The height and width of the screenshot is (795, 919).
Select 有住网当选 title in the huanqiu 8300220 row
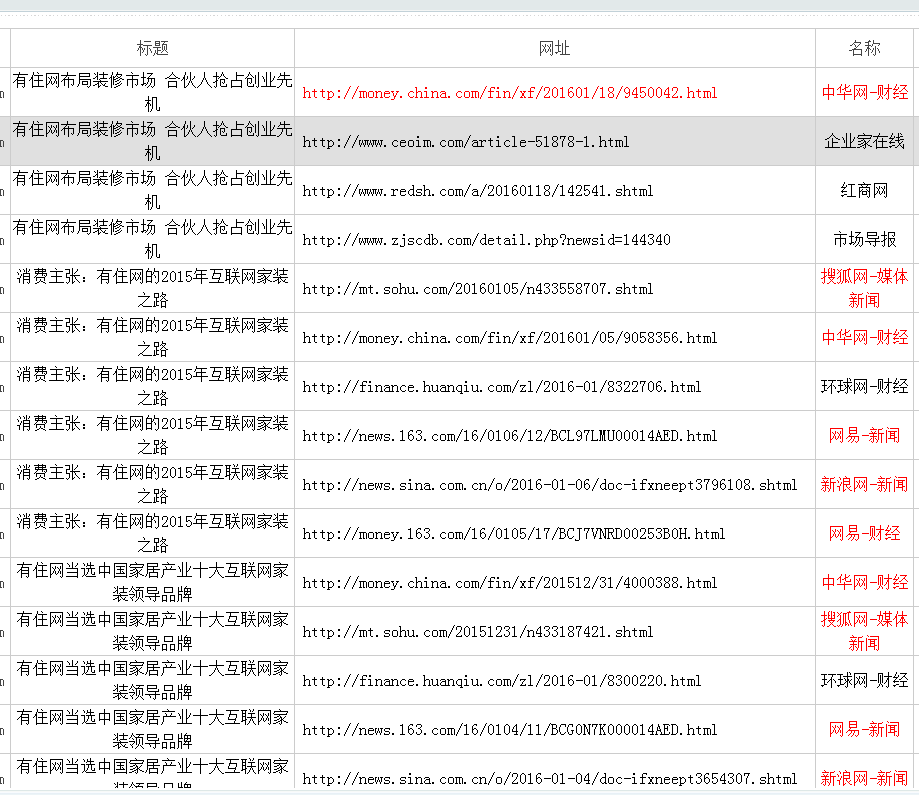[152, 681]
